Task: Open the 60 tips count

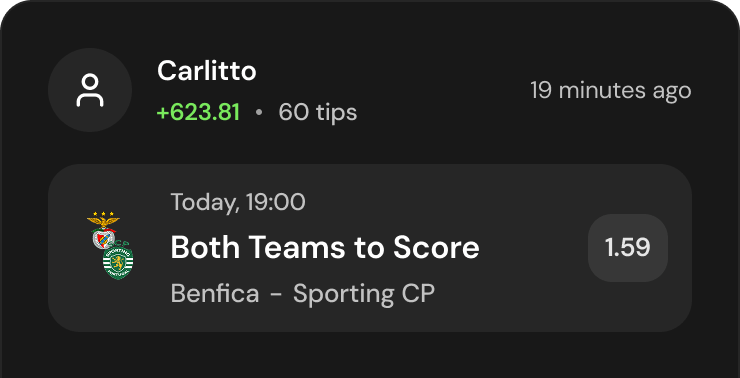Action: 318,113
